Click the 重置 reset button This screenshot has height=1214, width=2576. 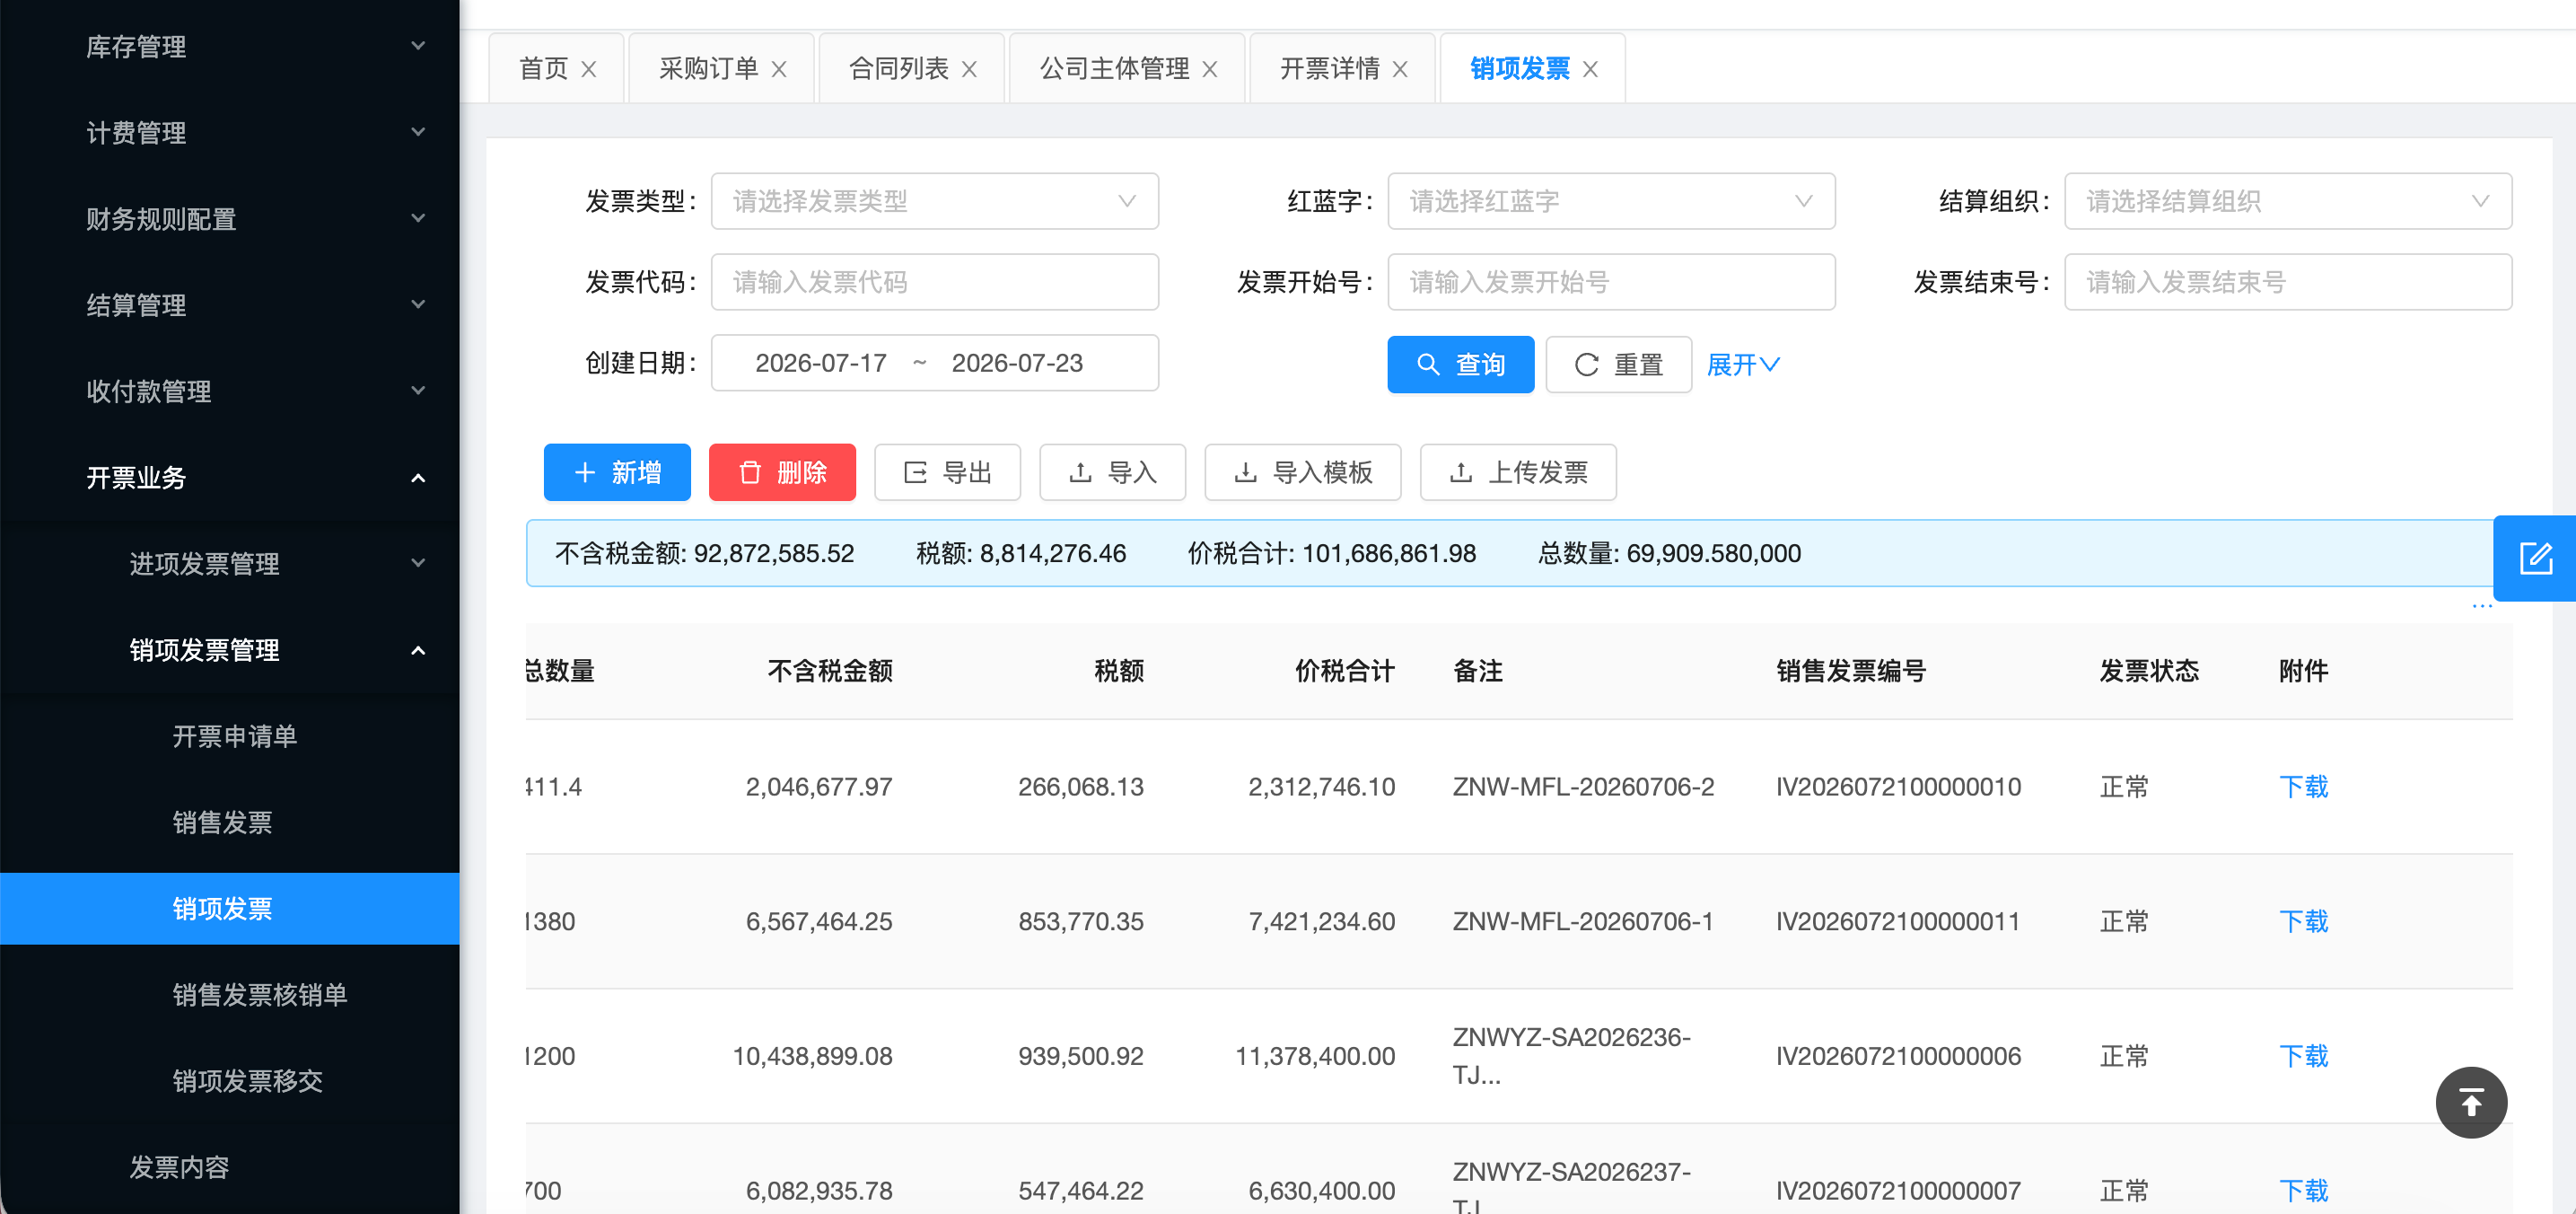point(1618,364)
